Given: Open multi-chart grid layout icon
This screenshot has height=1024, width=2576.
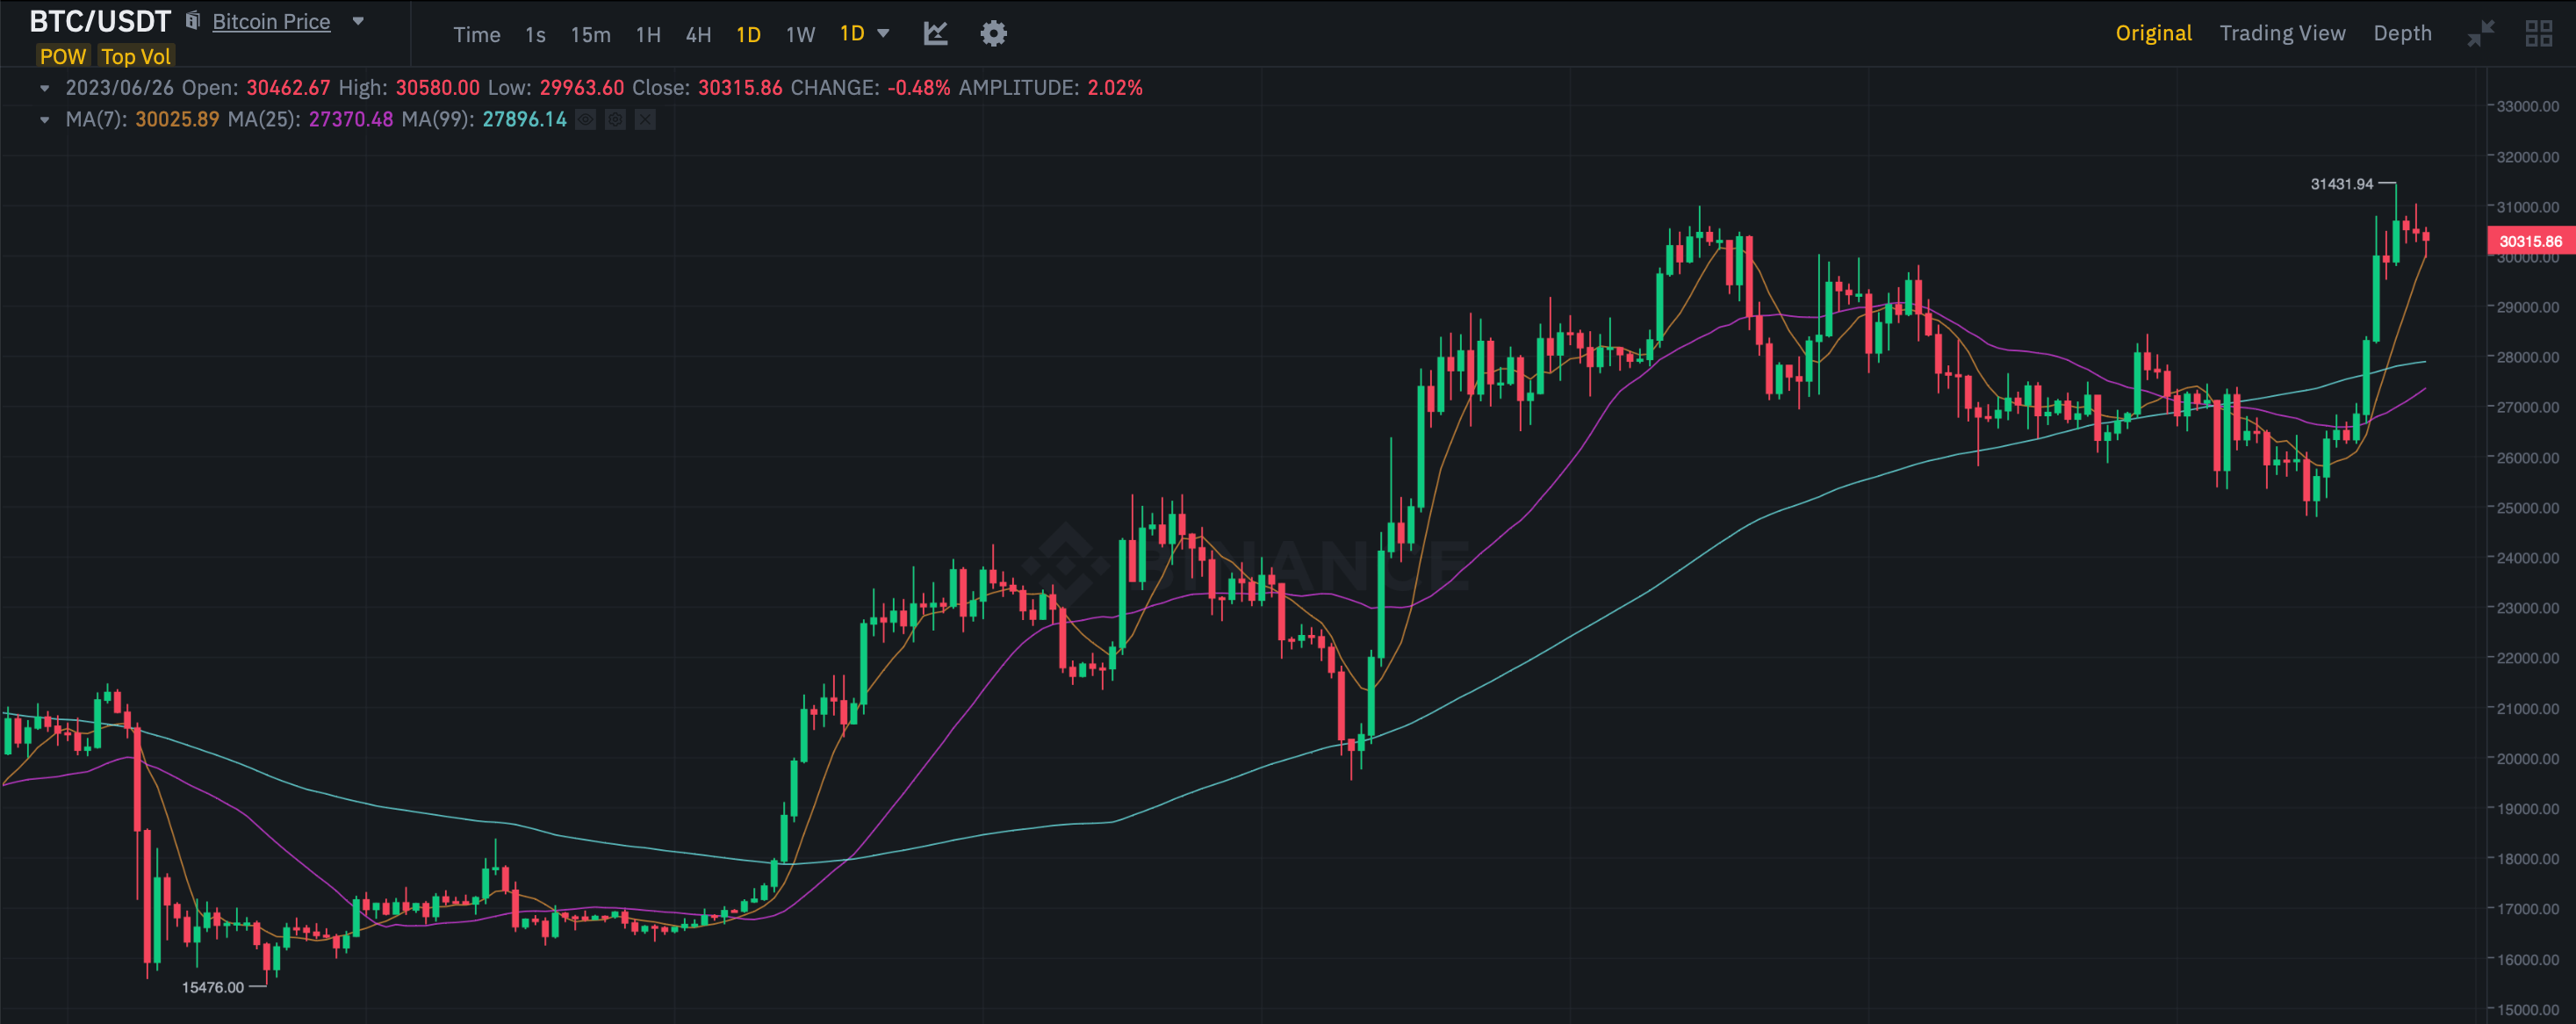Looking at the screenshot, I should click(2538, 34).
